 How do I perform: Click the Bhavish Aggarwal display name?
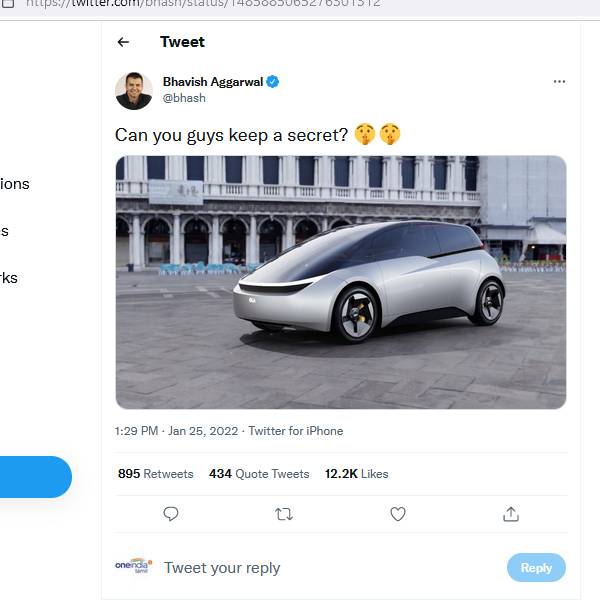(x=212, y=82)
